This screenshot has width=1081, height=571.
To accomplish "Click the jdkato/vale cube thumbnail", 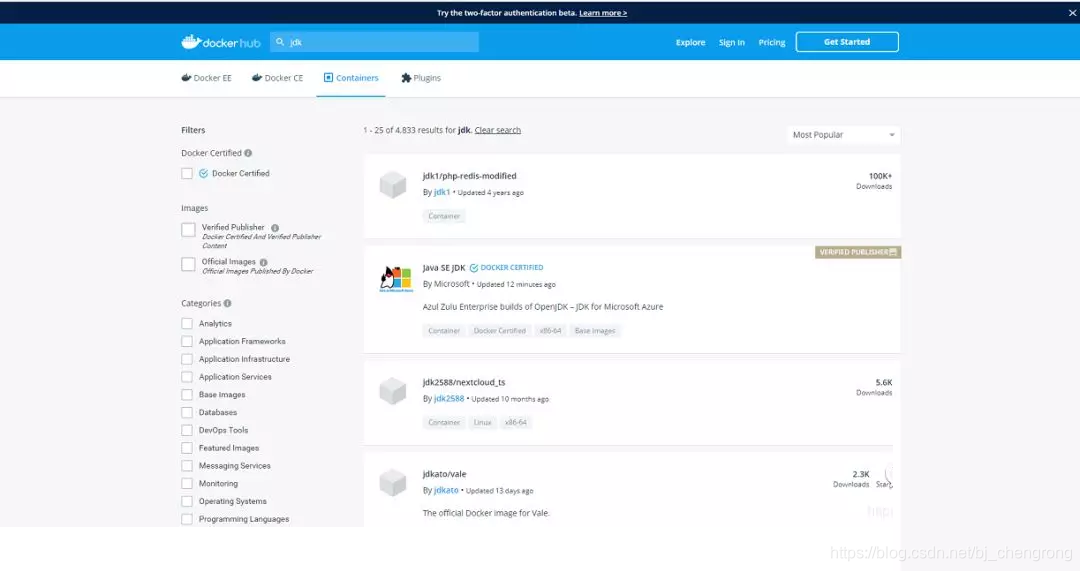I will pos(393,483).
